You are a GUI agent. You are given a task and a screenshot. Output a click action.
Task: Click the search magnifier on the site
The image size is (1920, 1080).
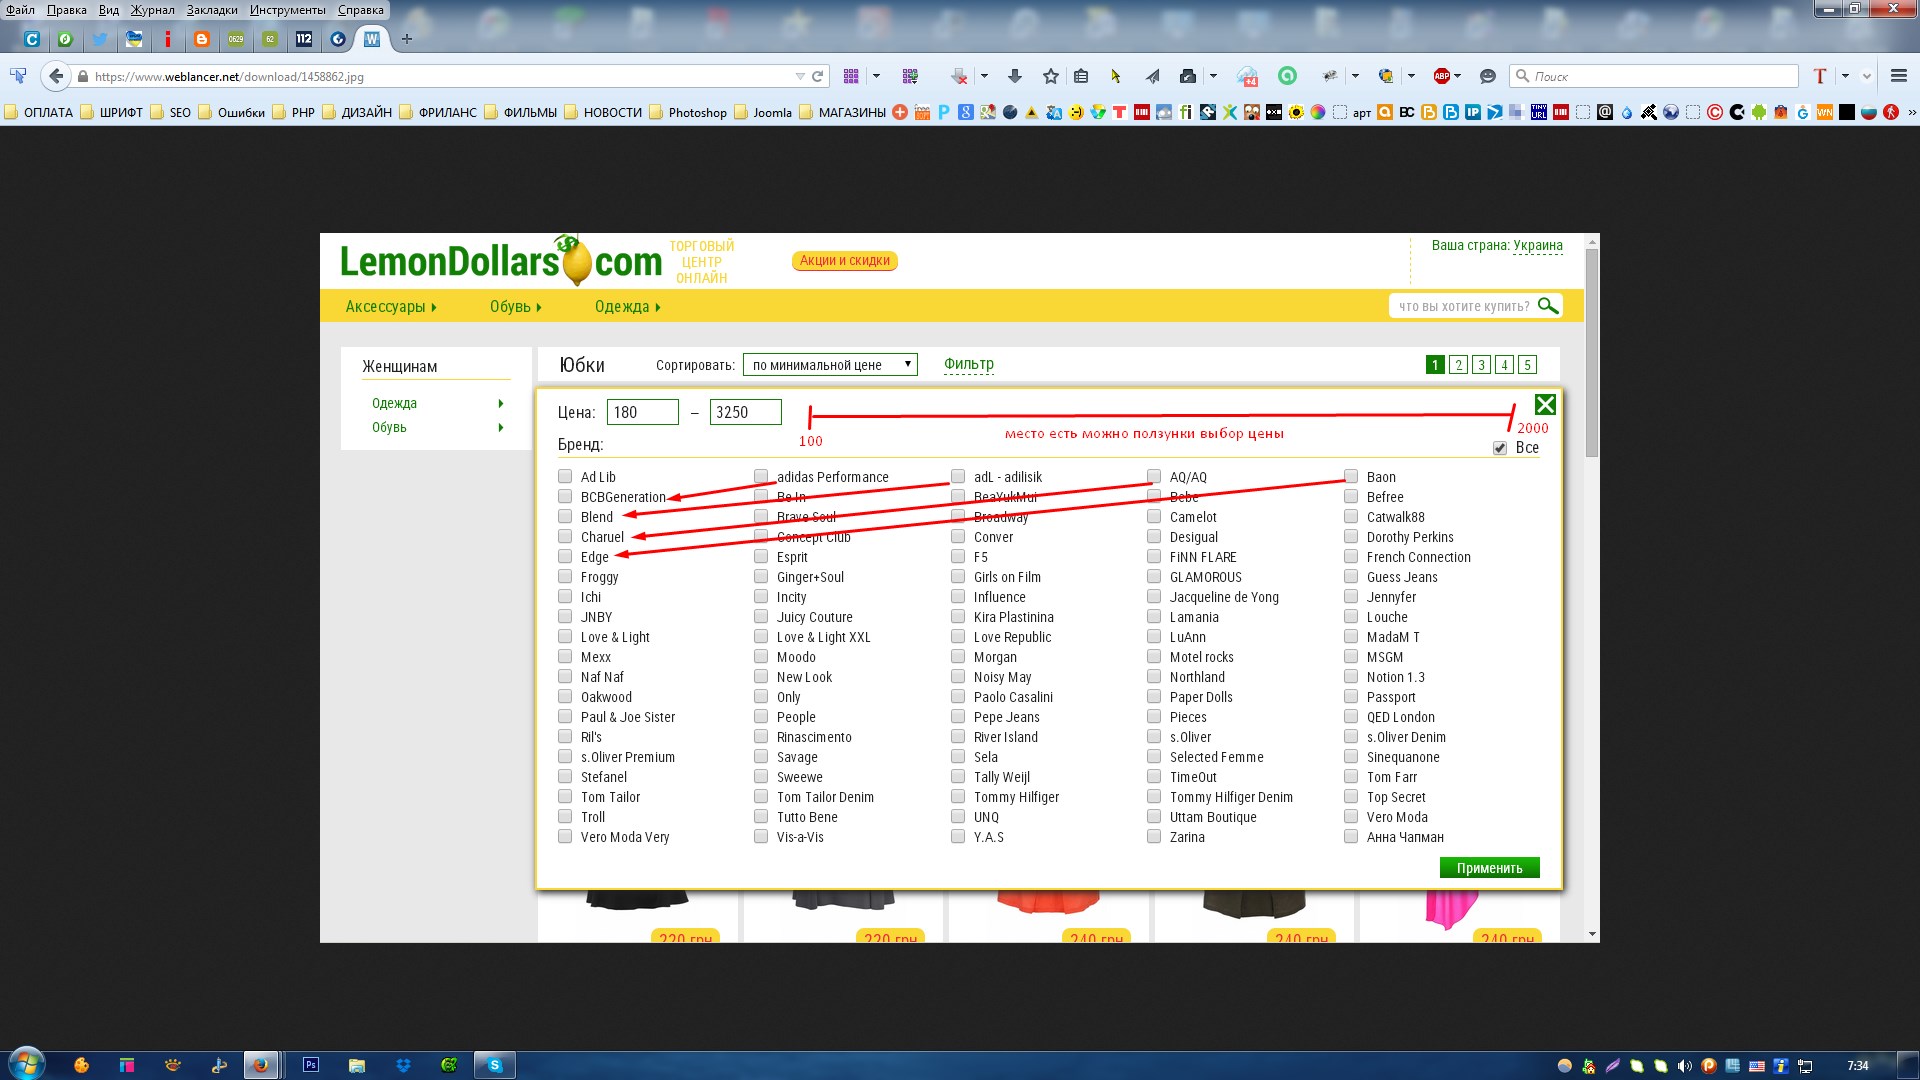[x=1547, y=306]
